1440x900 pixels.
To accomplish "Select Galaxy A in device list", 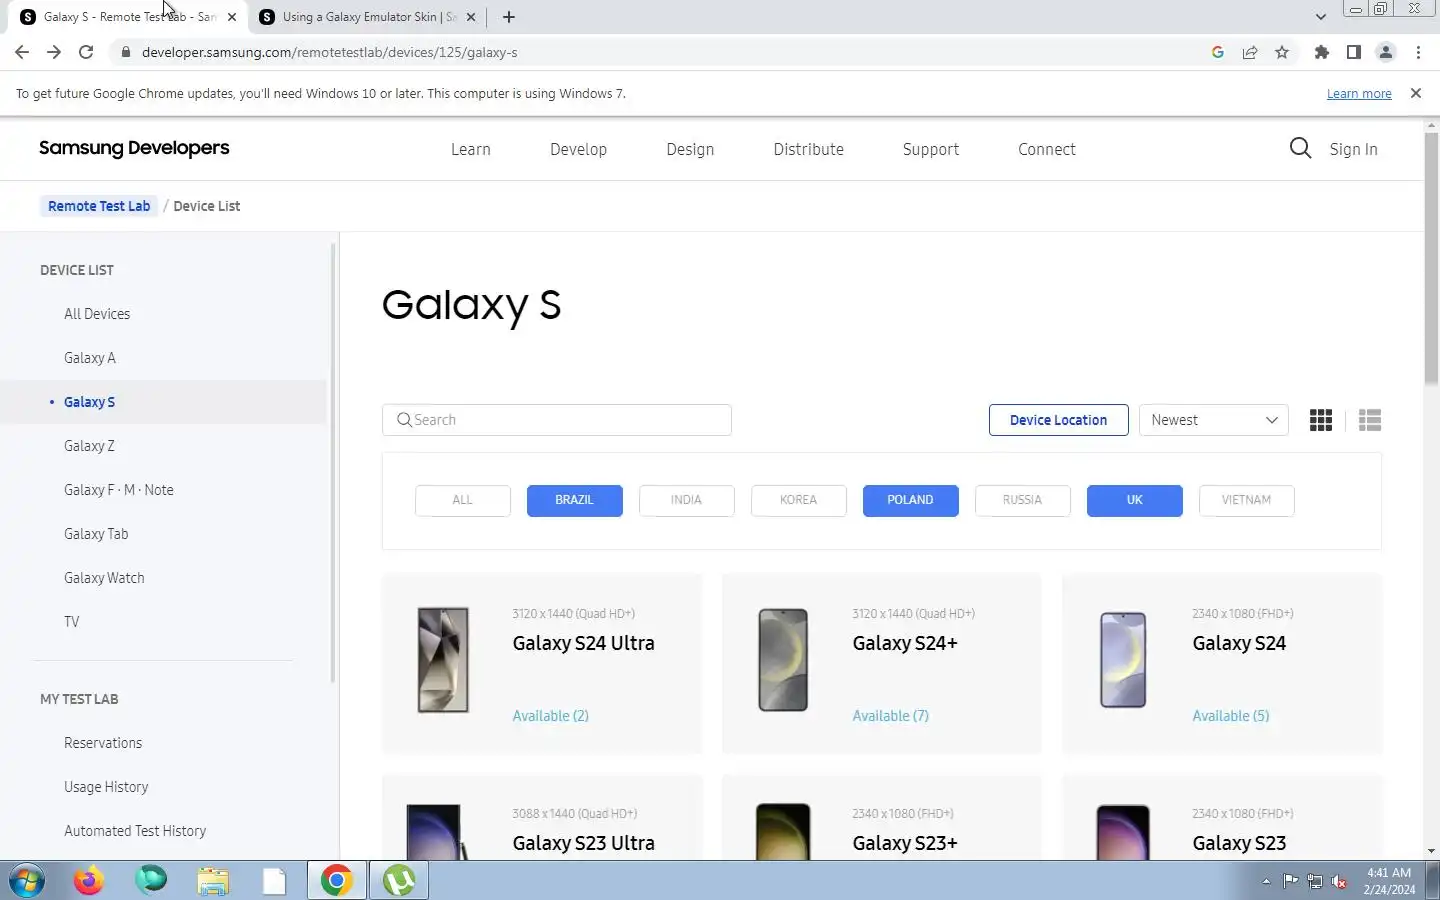I will [x=90, y=358].
